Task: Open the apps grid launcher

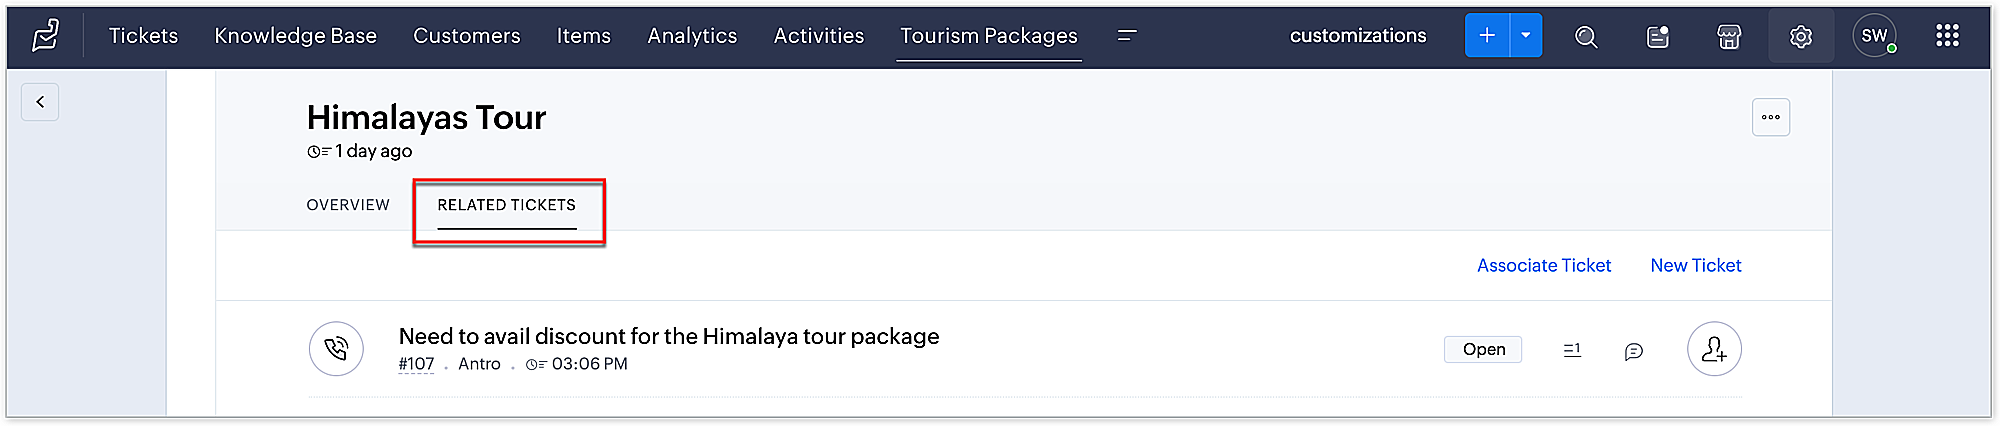Action: coord(1947,36)
